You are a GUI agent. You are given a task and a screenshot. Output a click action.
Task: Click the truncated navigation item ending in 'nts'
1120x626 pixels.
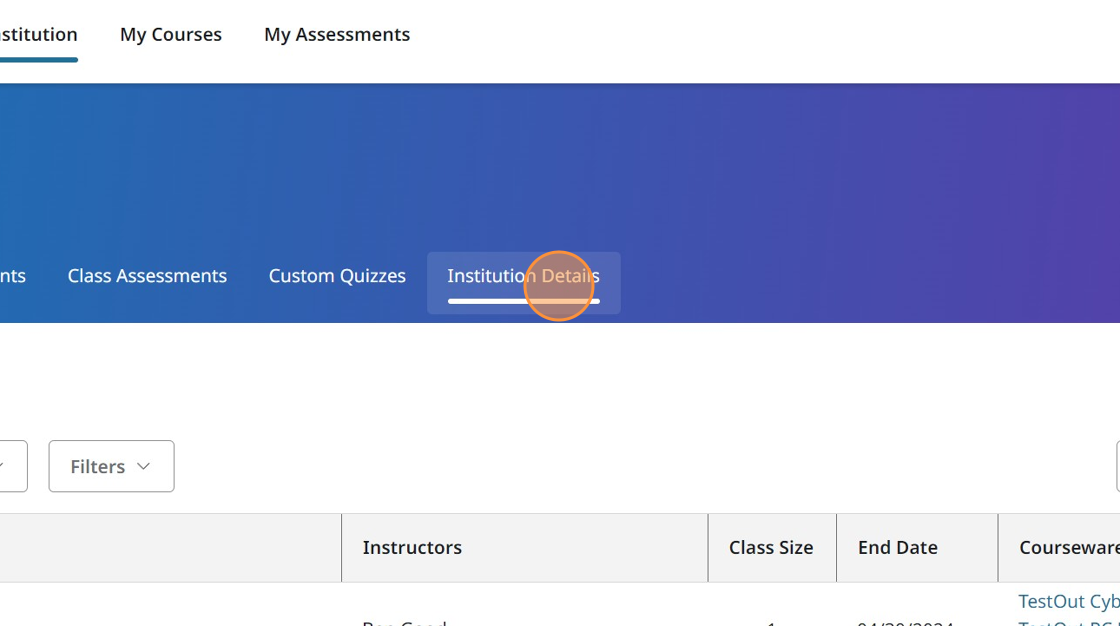coord(12,276)
